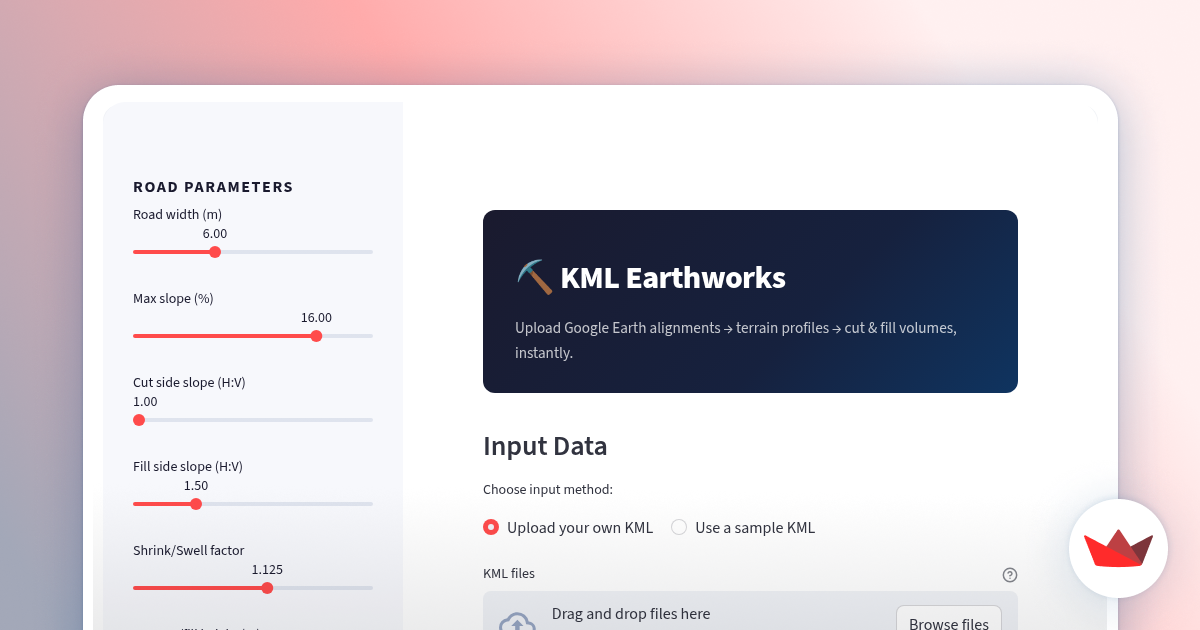Screen dimensions: 1200x630
Task: Click the Max slope slider handle
Action: pyautogui.click(x=316, y=336)
